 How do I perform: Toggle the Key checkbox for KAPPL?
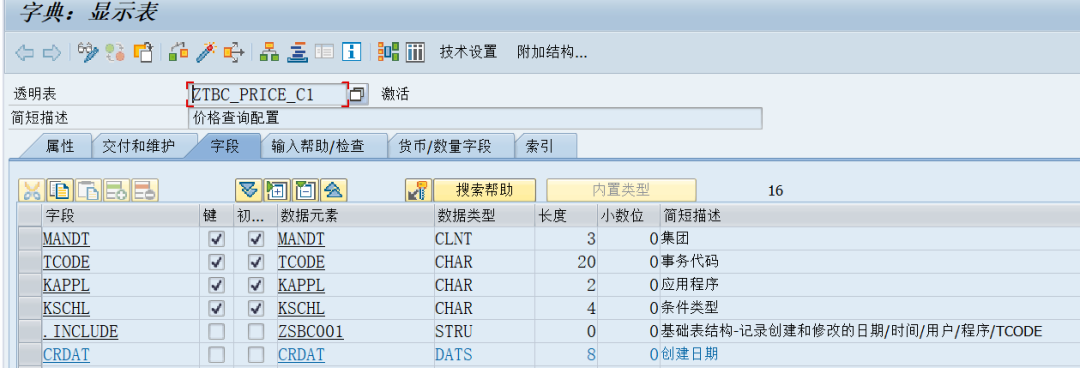216,285
